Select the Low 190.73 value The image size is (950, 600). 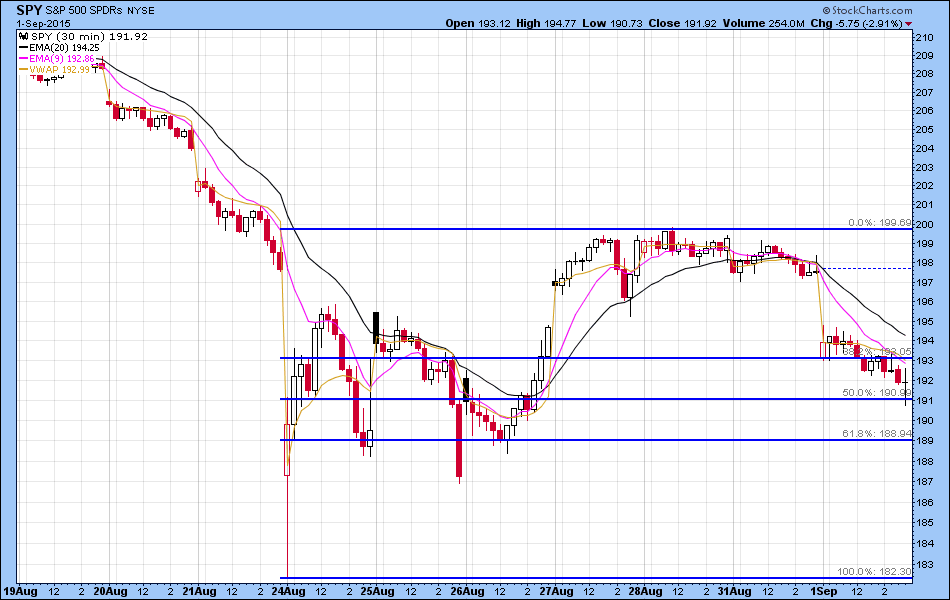pos(613,24)
